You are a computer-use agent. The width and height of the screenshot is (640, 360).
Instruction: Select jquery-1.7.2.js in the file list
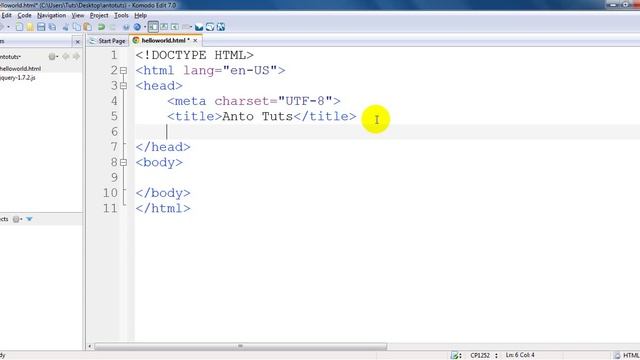point(18,78)
